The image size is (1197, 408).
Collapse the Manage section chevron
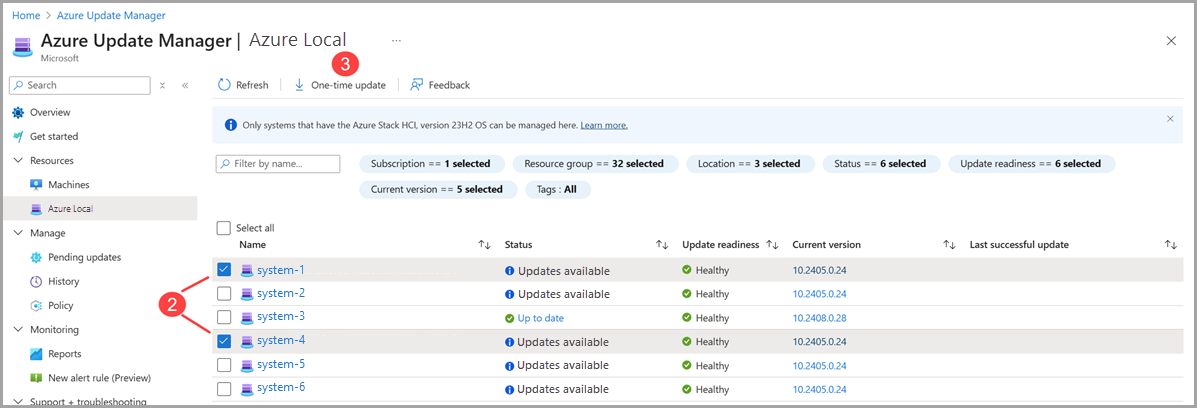coord(18,233)
